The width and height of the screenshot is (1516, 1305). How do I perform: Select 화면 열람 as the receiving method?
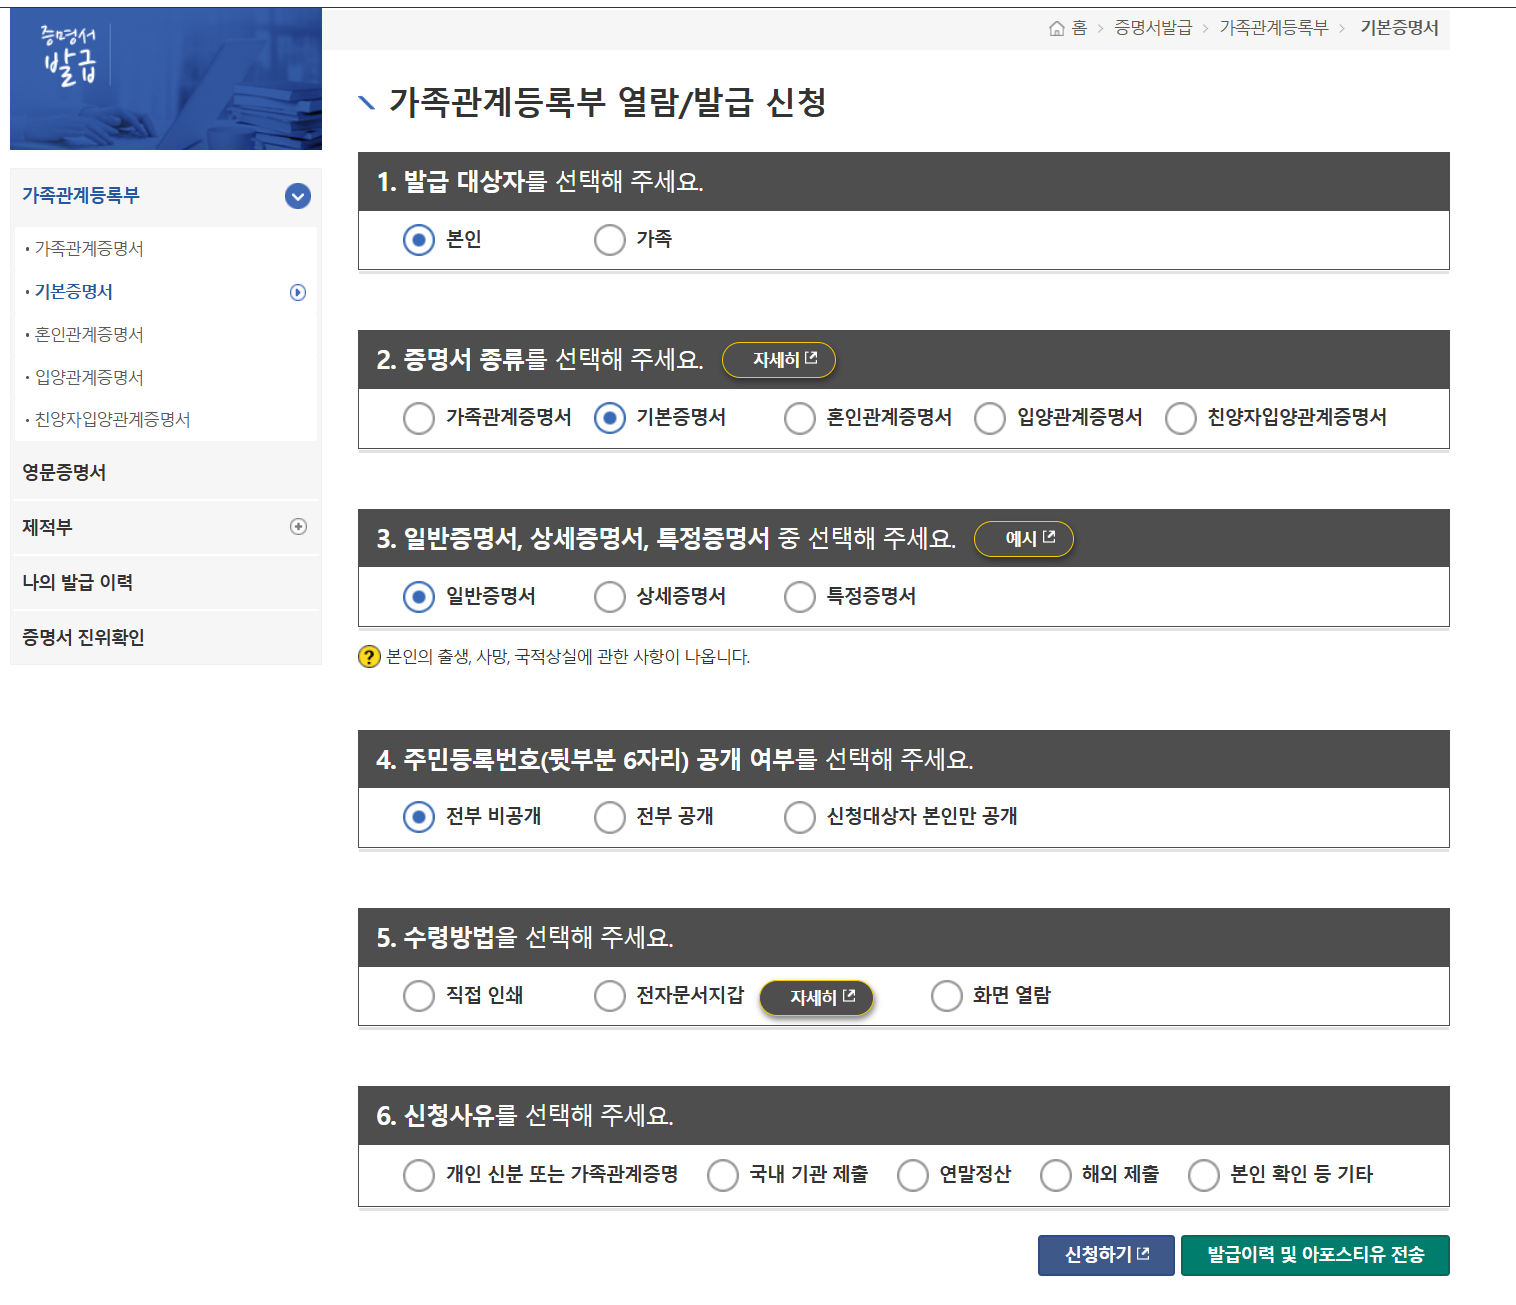tap(947, 996)
